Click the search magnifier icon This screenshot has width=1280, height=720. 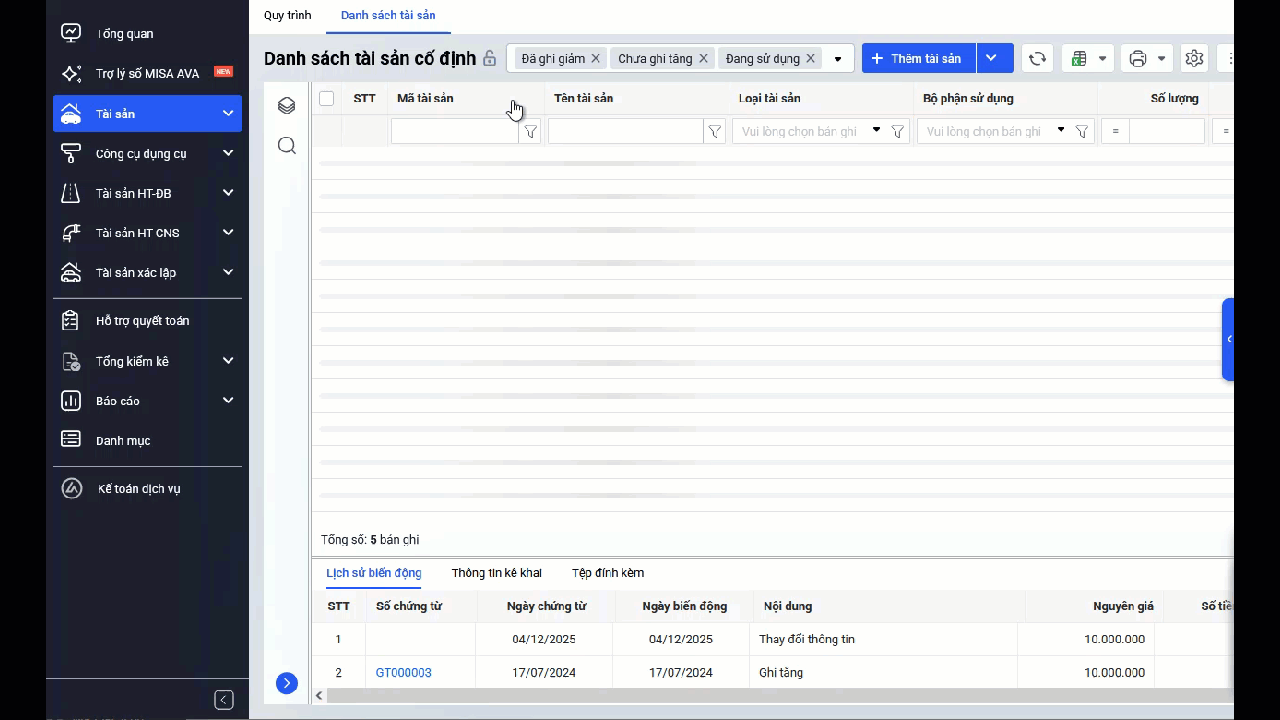point(287,146)
